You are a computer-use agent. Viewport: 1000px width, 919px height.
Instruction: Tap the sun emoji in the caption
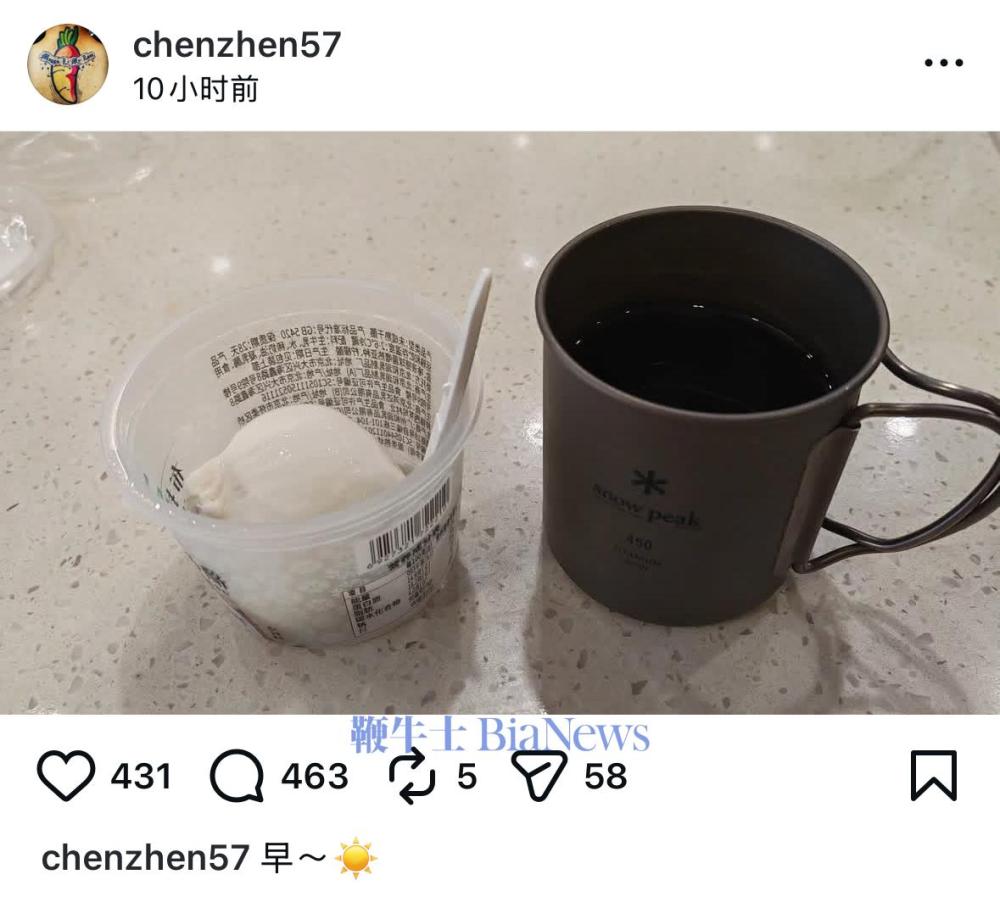tap(356, 858)
